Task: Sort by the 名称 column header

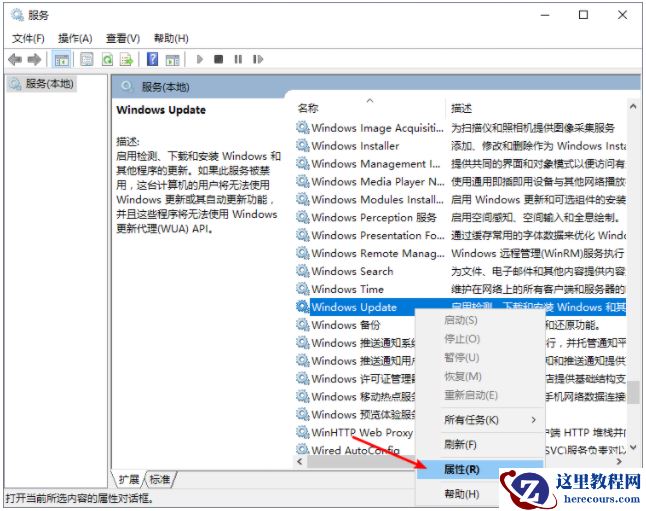Action: click(370, 108)
